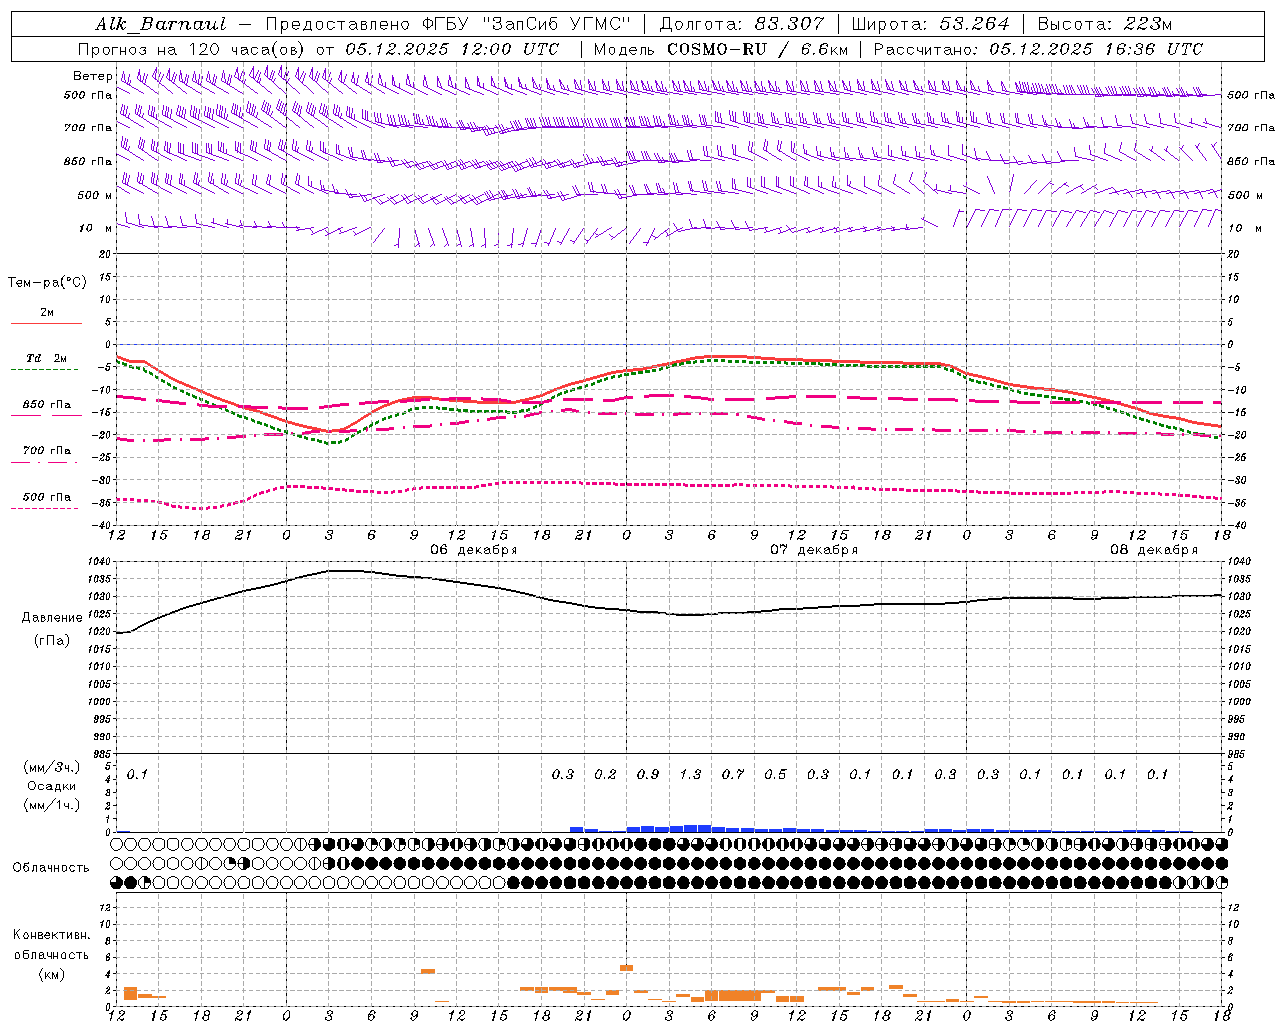Click the 'Td 2м' dew point legend entry
1280x1024 pixels.
(46, 358)
